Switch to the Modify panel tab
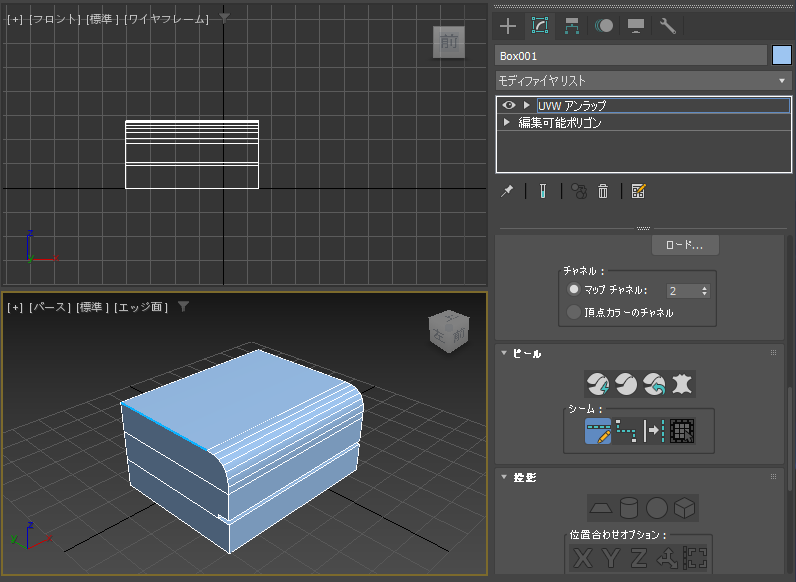Image resolution: width=796 pixels, height=582 pixels. (x=540, y=25)
